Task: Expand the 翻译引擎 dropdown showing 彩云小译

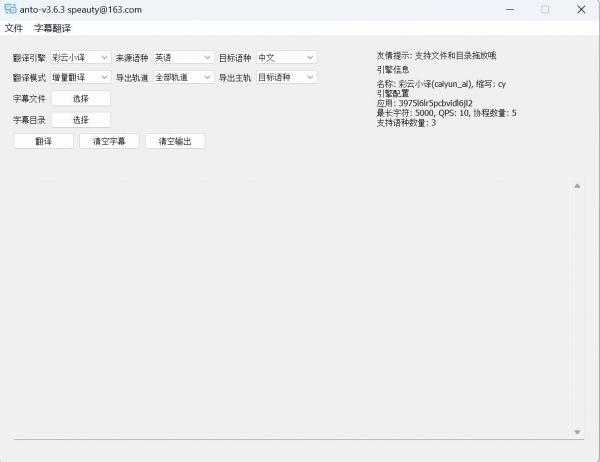Action: coord(81,57)
